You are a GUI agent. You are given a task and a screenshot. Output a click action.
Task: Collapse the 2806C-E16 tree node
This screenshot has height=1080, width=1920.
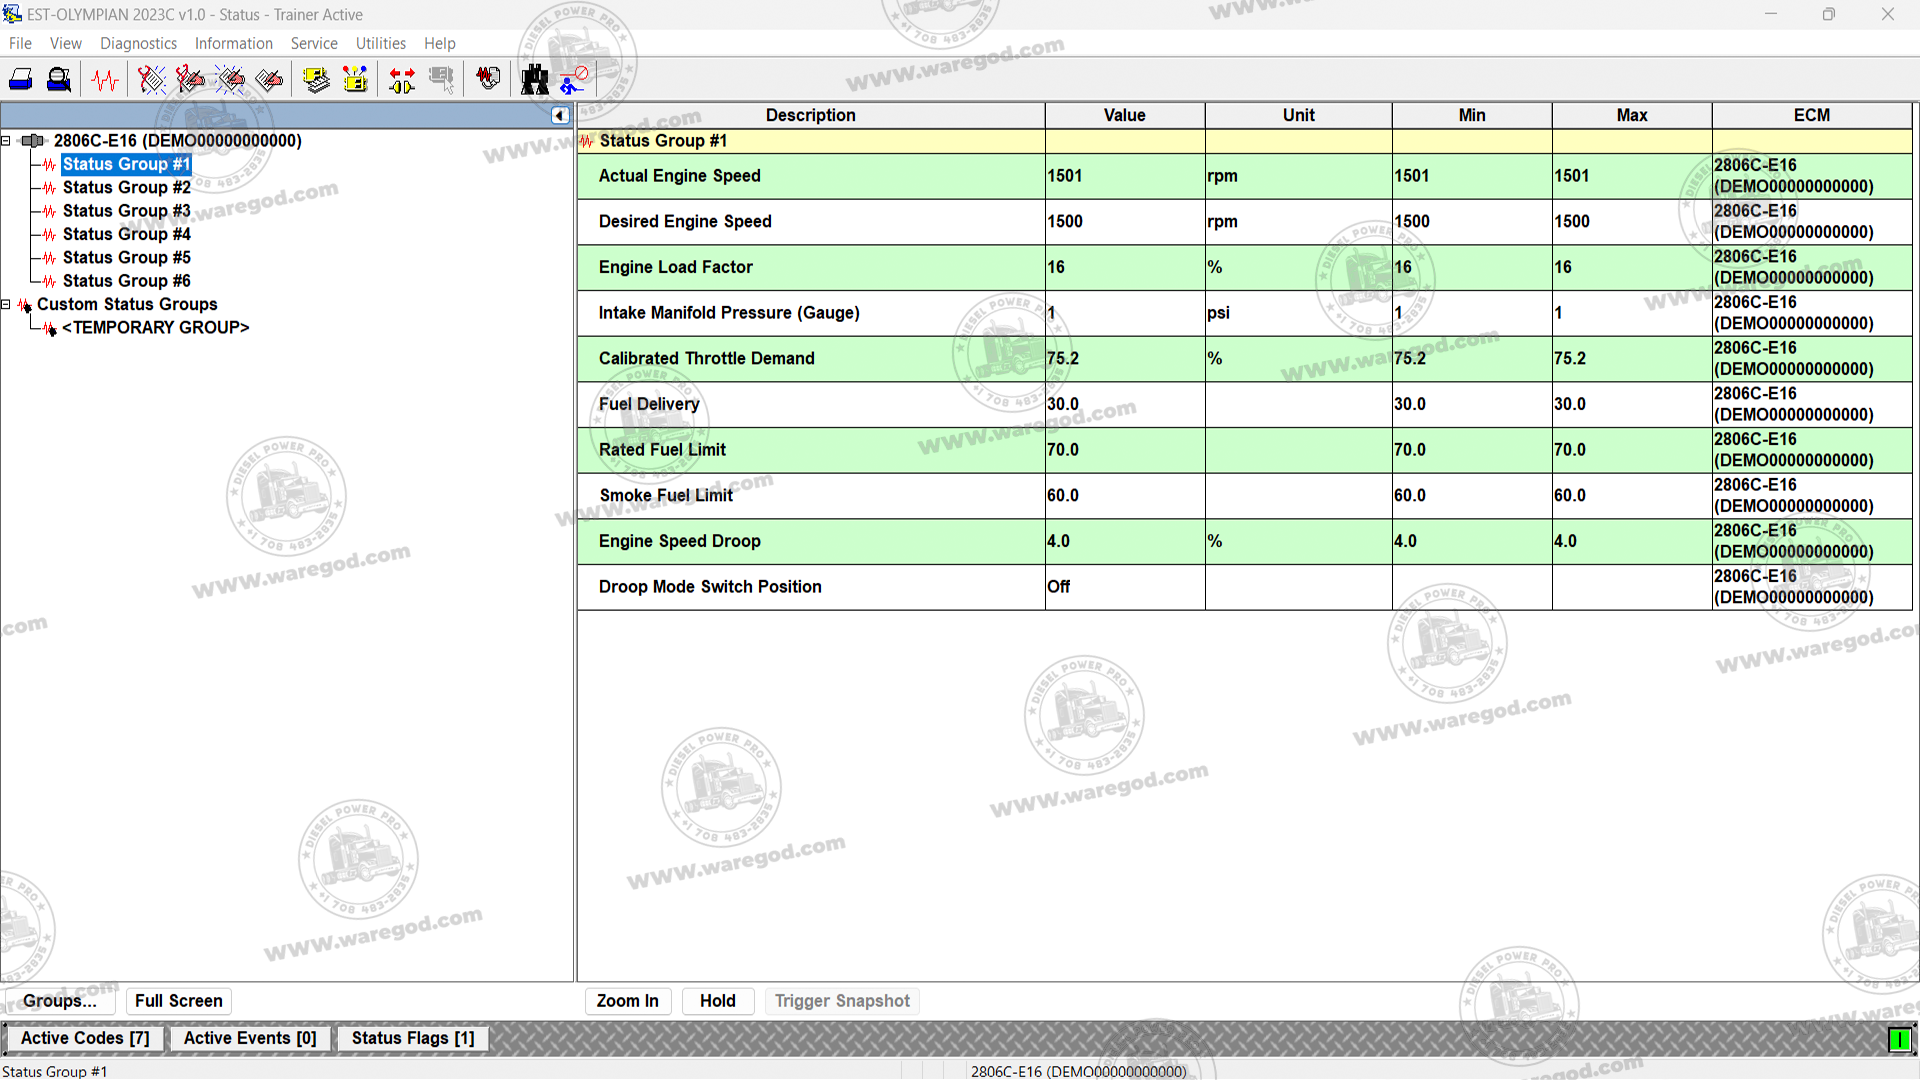[6, 141]
